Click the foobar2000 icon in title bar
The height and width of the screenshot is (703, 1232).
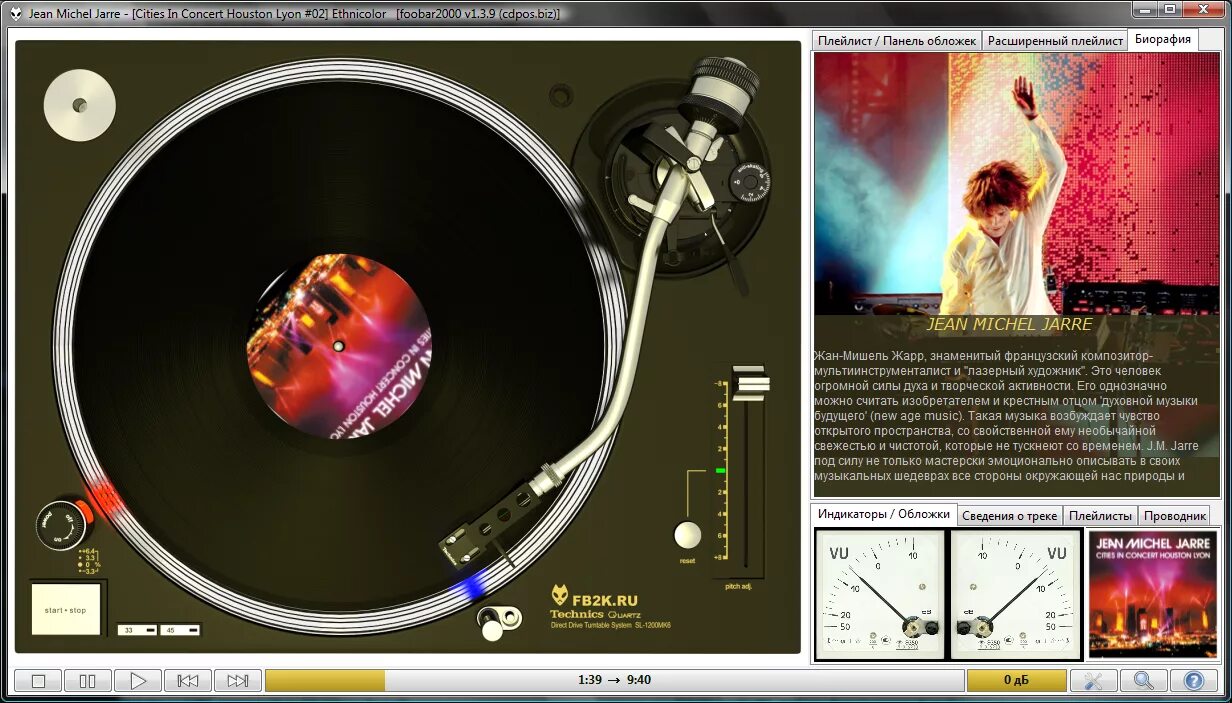click(16, 13)
